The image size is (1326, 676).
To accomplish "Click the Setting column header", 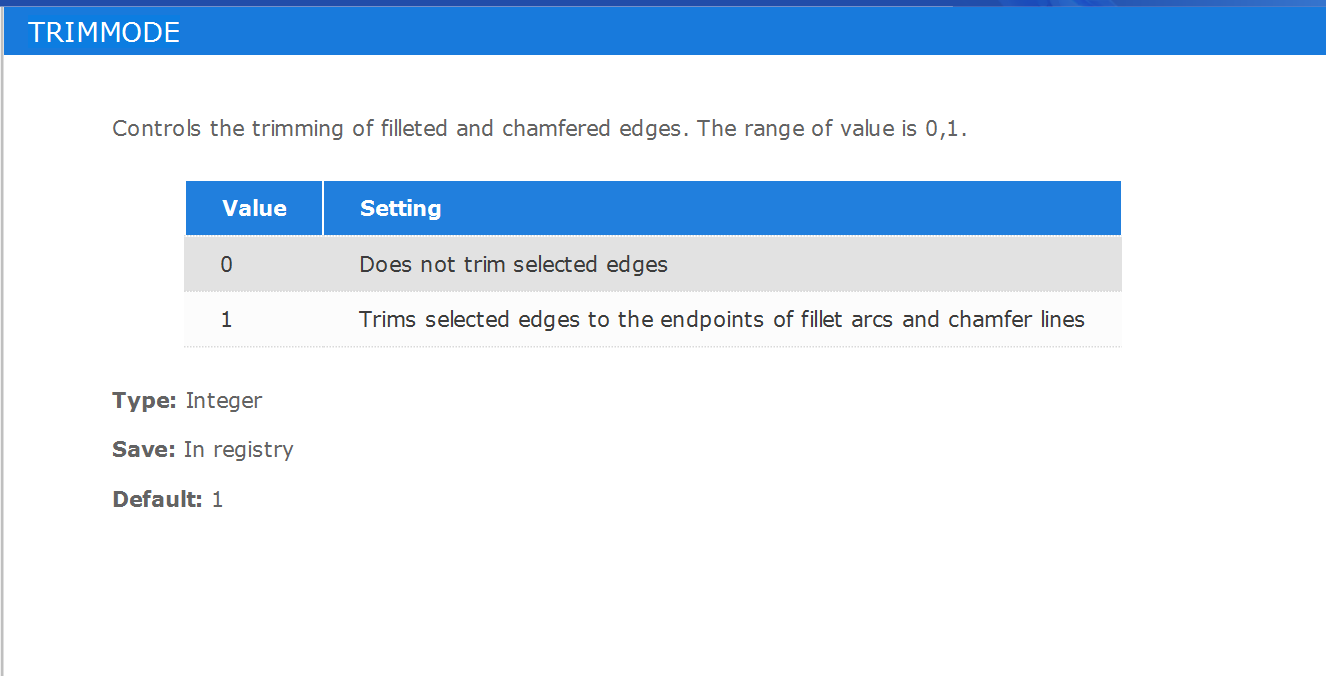I will pyautogui.click(x=722, y=208).
